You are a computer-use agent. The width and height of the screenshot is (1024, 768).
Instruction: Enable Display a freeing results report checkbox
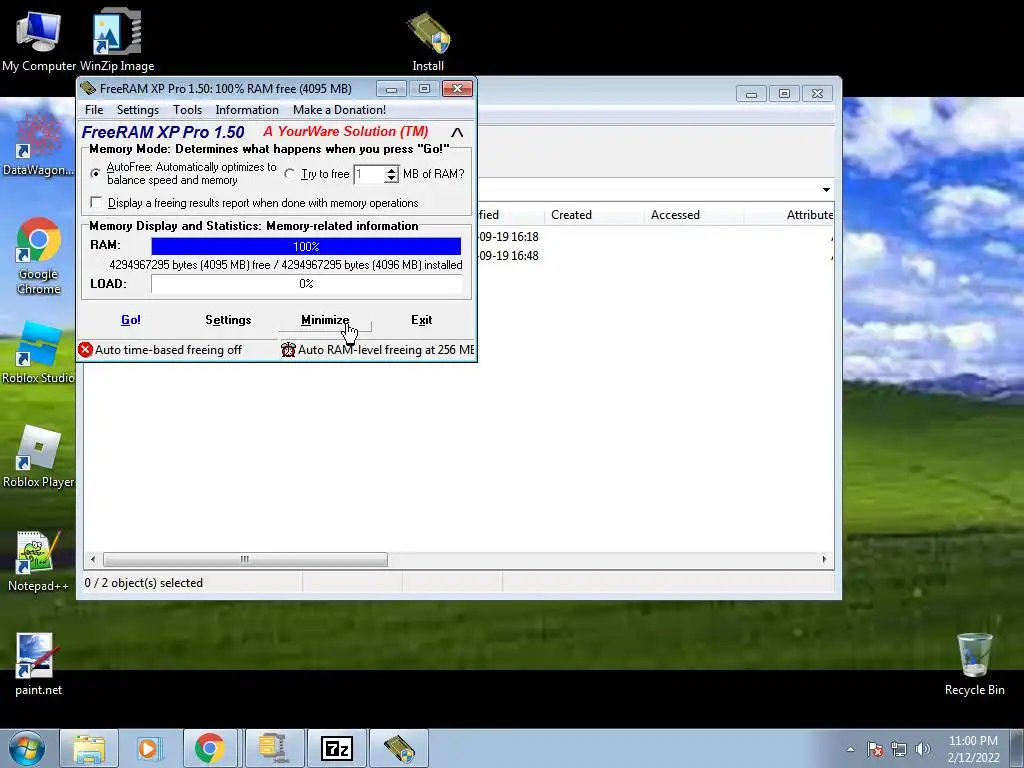pyautogui.click(x=97, y=202)
